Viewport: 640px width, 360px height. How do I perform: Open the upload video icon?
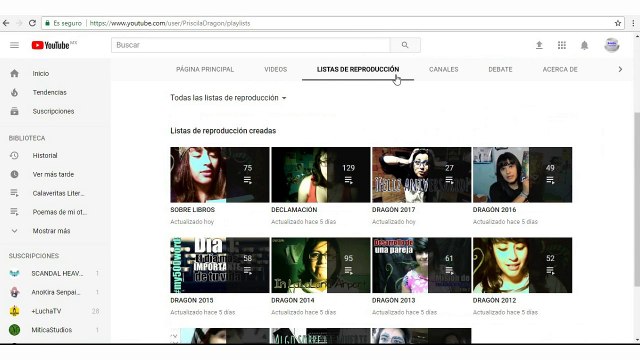coord(539,45)
